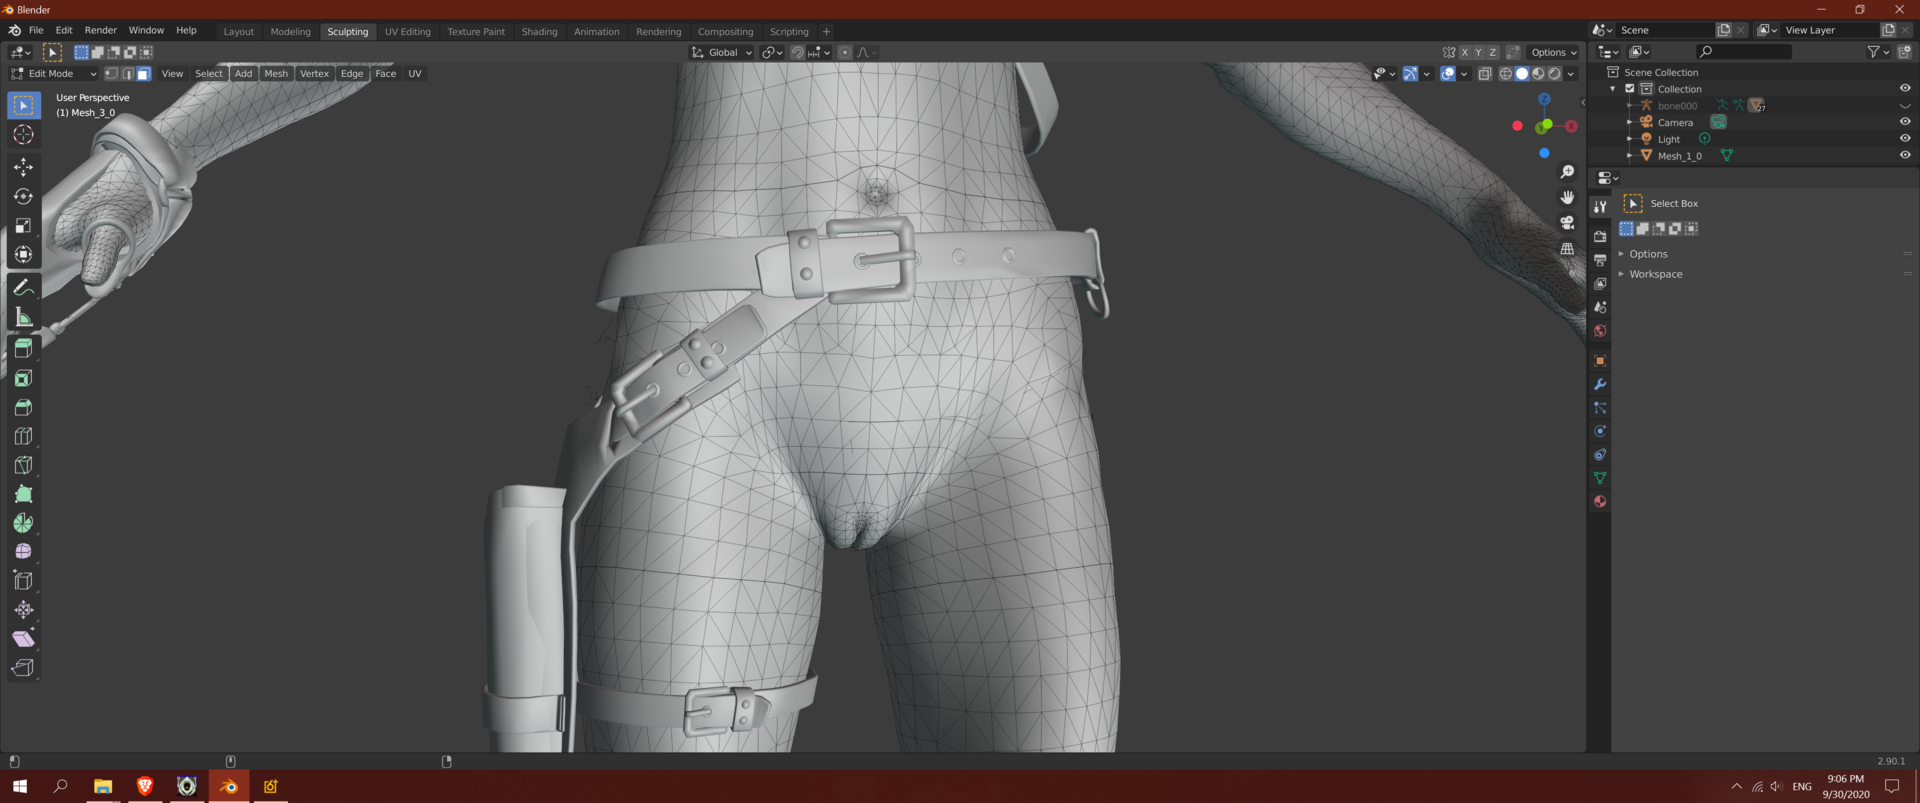Toggle X axis mirror button

pos(1465,52)
